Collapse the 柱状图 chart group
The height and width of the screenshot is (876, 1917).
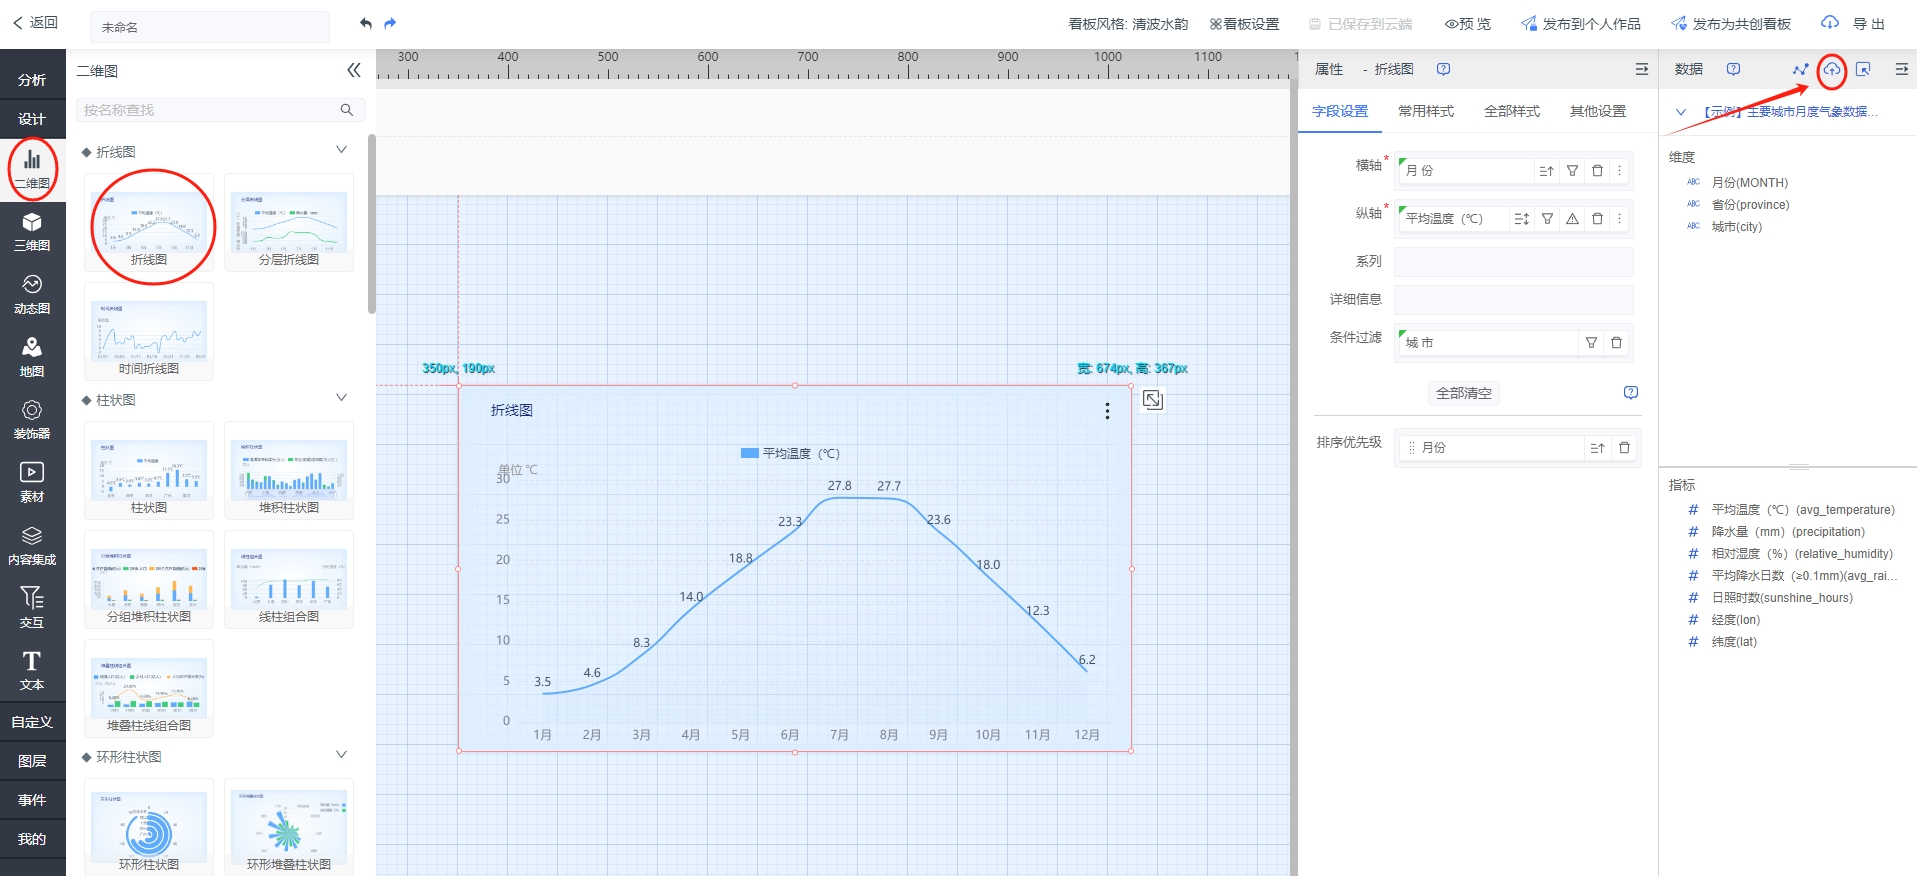[341, 398]
